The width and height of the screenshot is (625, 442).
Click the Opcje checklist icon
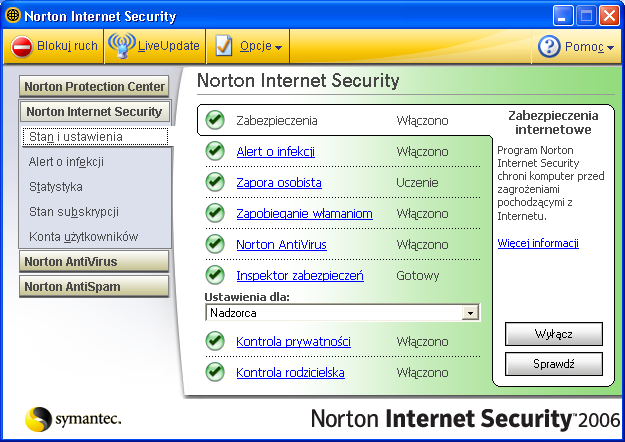click(224, 45)
